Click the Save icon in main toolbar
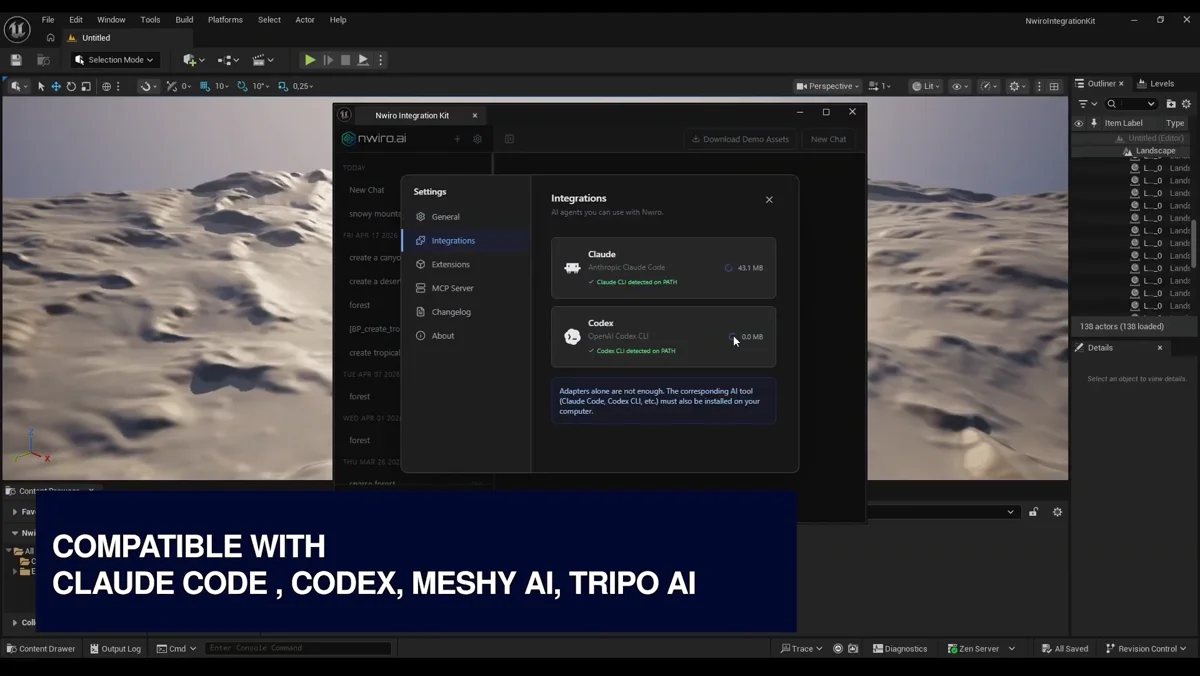Image resolution: width=1200 pixels, height=676 pixels. click(16, 60)
